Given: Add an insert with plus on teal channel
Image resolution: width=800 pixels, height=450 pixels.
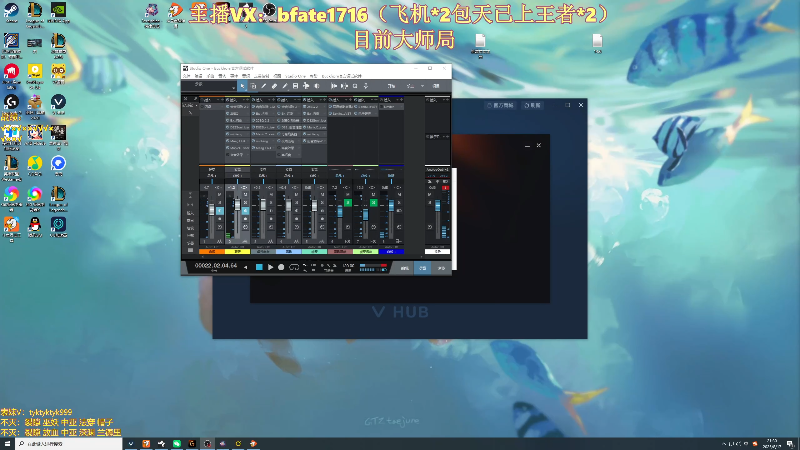Looking at the screenshot, I should [324, 100].
